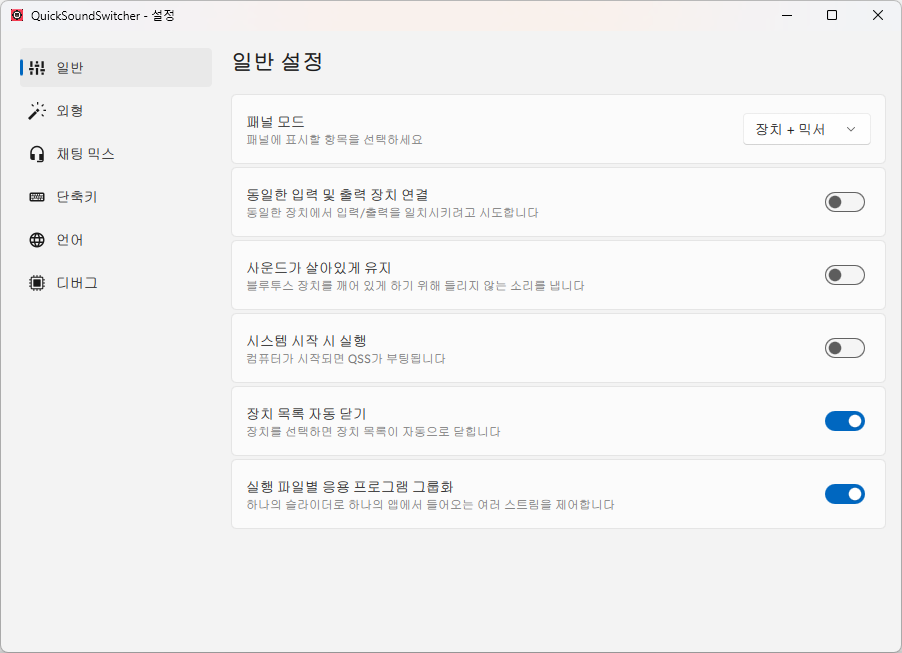This screenshot has height=653, width=902.
Task: Click the 동일한 입력 및 출력 장치 연결 title
Action: pos(337,195)
